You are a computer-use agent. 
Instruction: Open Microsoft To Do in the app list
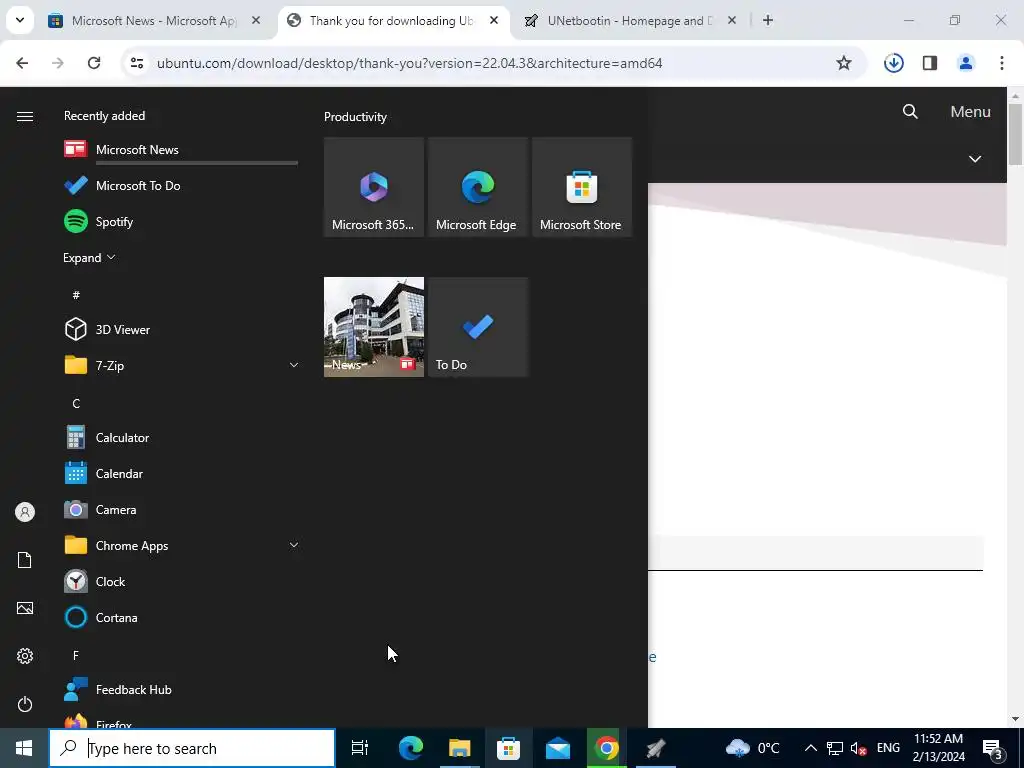point(181,185)
